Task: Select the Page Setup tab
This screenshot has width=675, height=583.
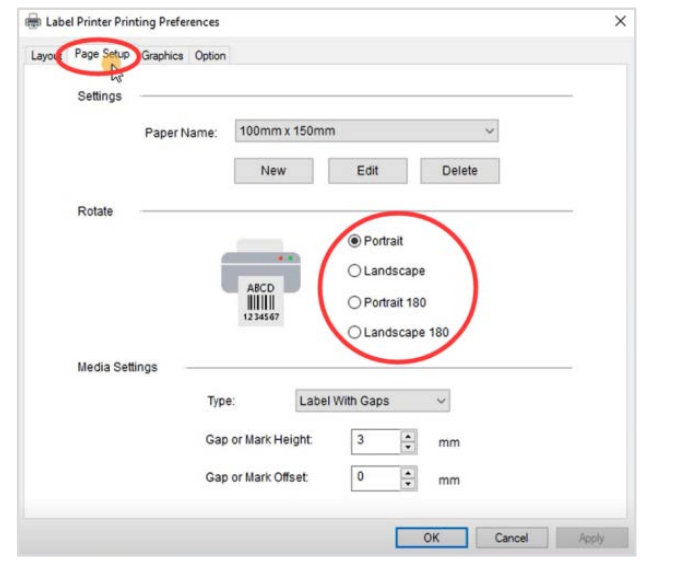Action: (101, 54)
